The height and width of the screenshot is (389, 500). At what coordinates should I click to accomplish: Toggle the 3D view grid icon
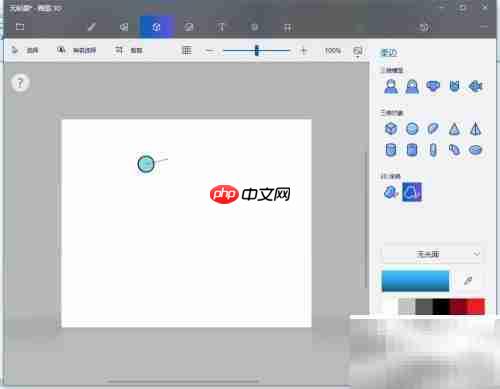[x=187, y=51]
